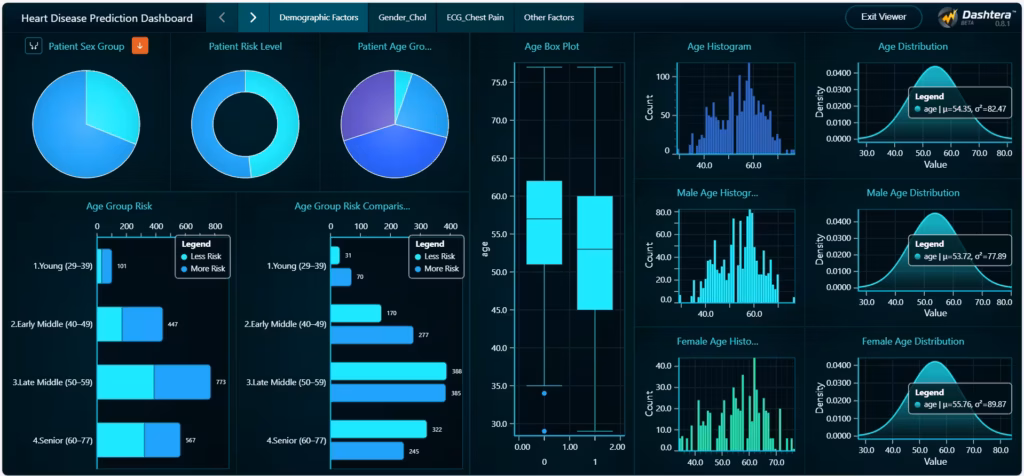This screenshot has height=476, width=1024.
Task: Go to the next dashboard page arrow
Action: (x=253, y=17)
